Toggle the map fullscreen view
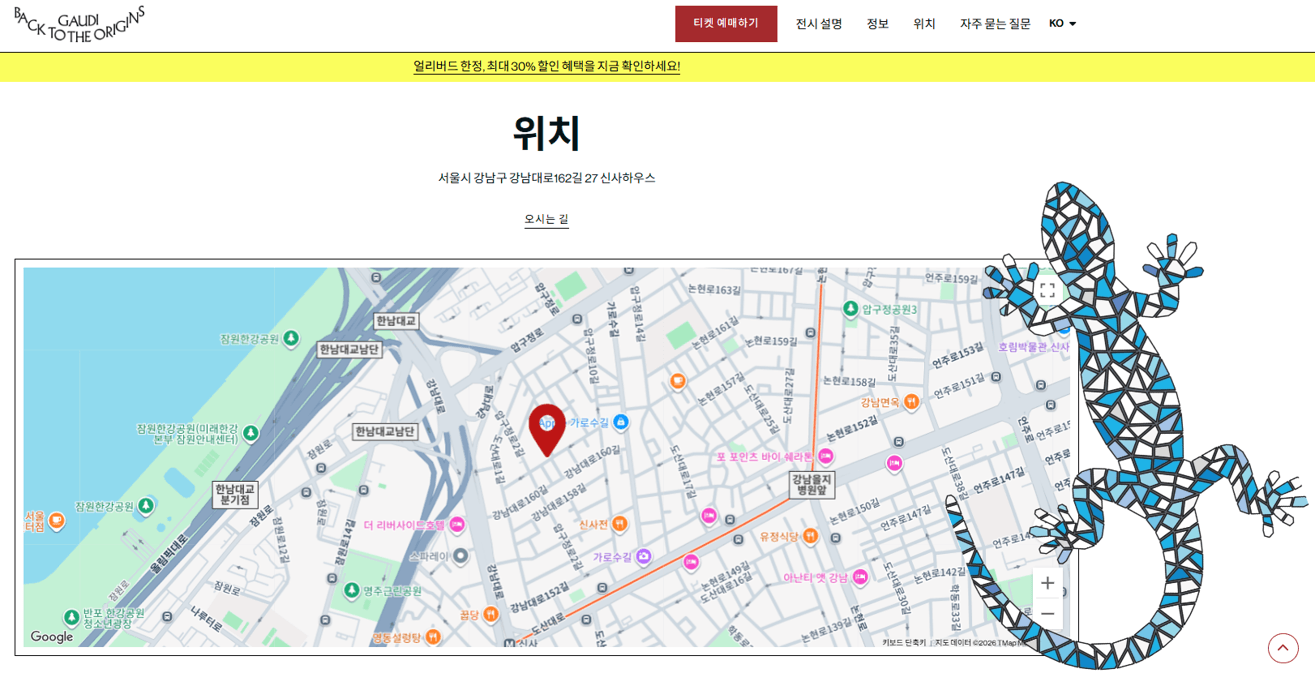Viewport: 1315px width, 686px height. pyautogui.click(x=1047, y=291)
